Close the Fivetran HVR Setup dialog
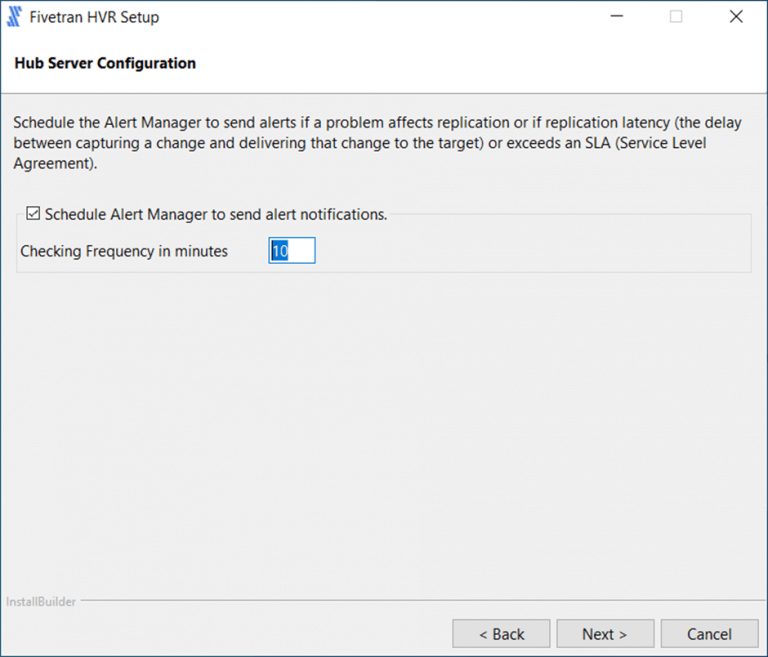 tap(736, 17)
